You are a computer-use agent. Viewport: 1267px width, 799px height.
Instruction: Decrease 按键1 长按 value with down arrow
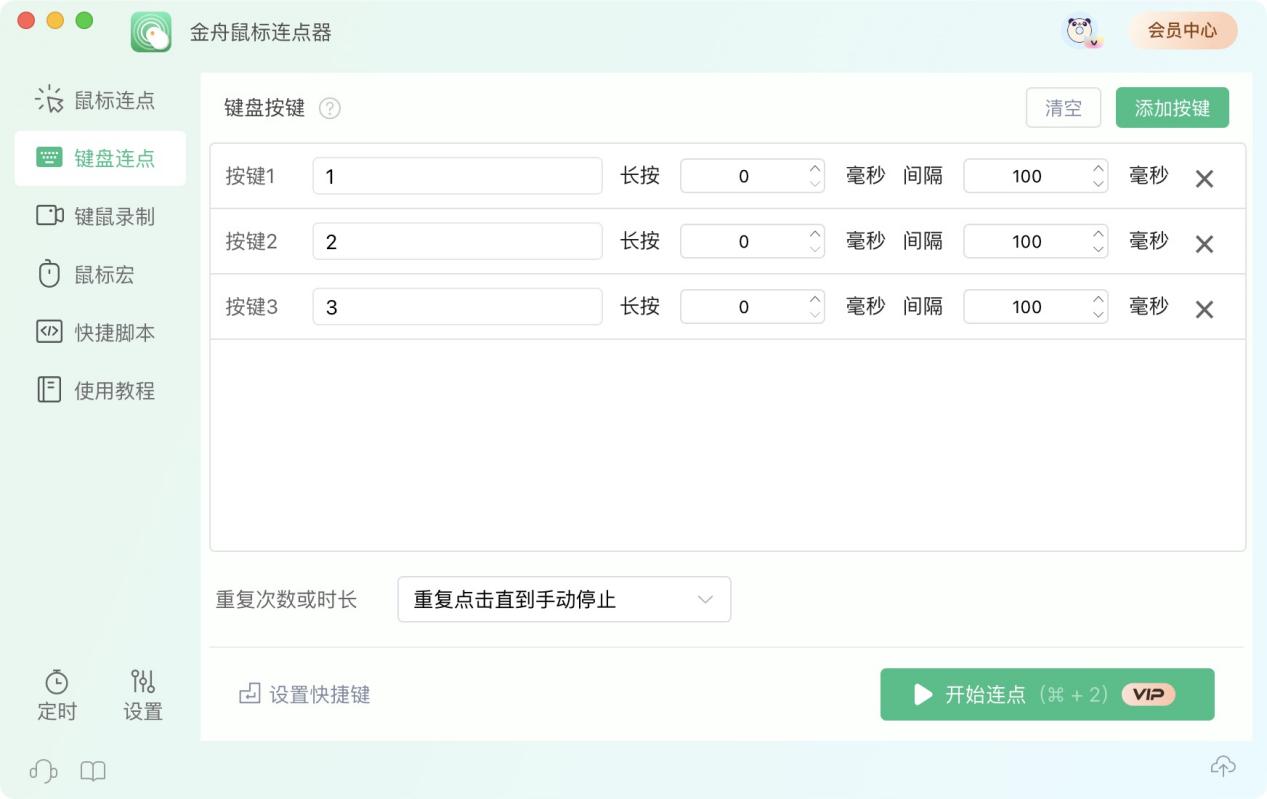point(815,184)
